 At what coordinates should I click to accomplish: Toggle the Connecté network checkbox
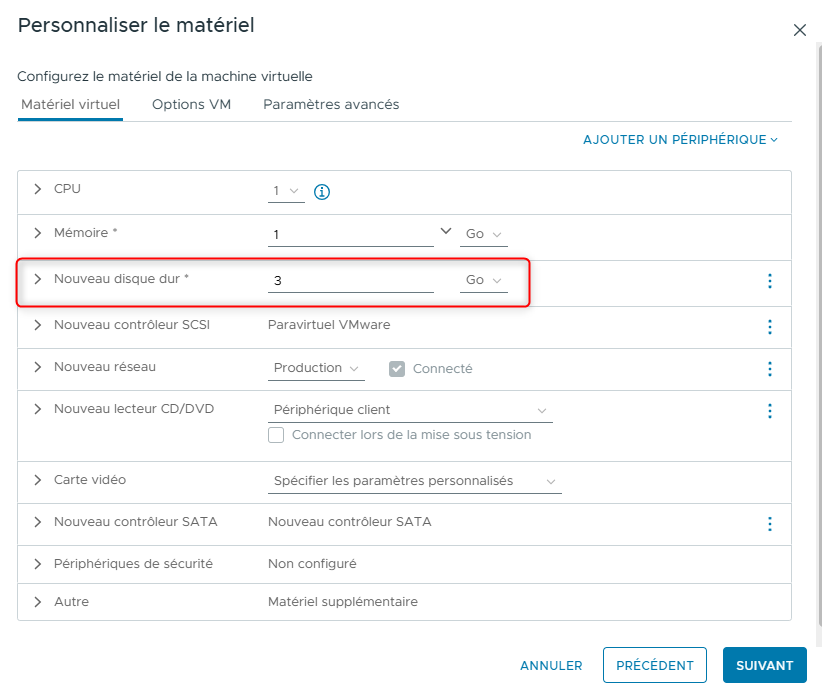tap(397, 369)
